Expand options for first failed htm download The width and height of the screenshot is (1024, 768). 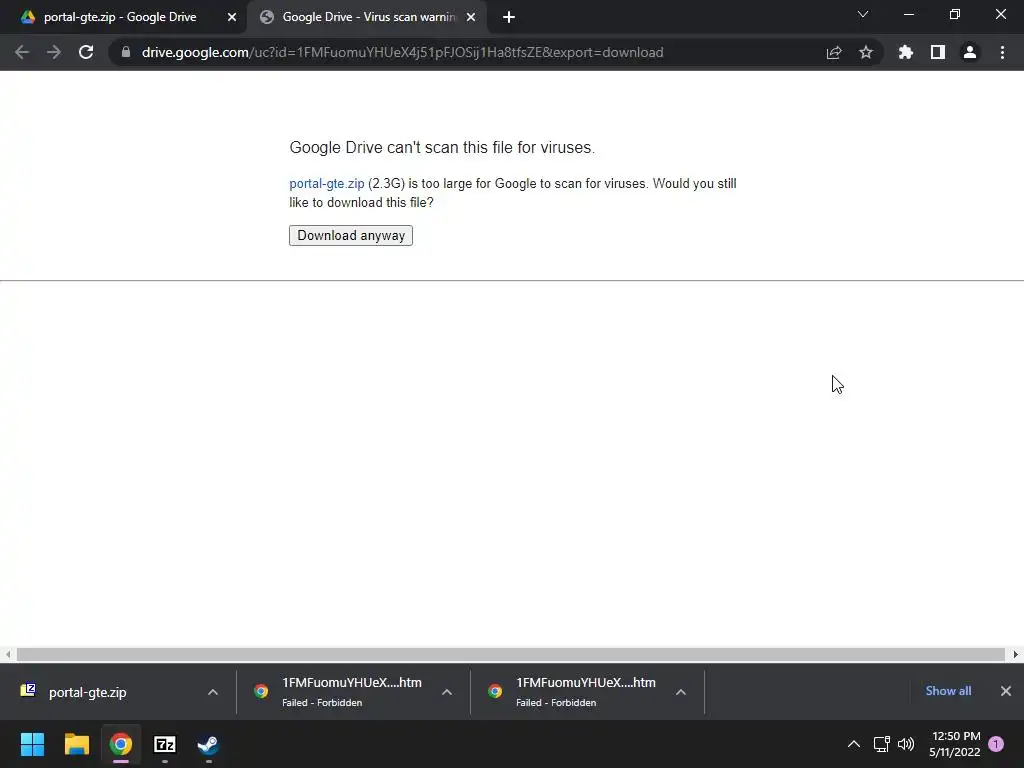[x=447, y=692]
